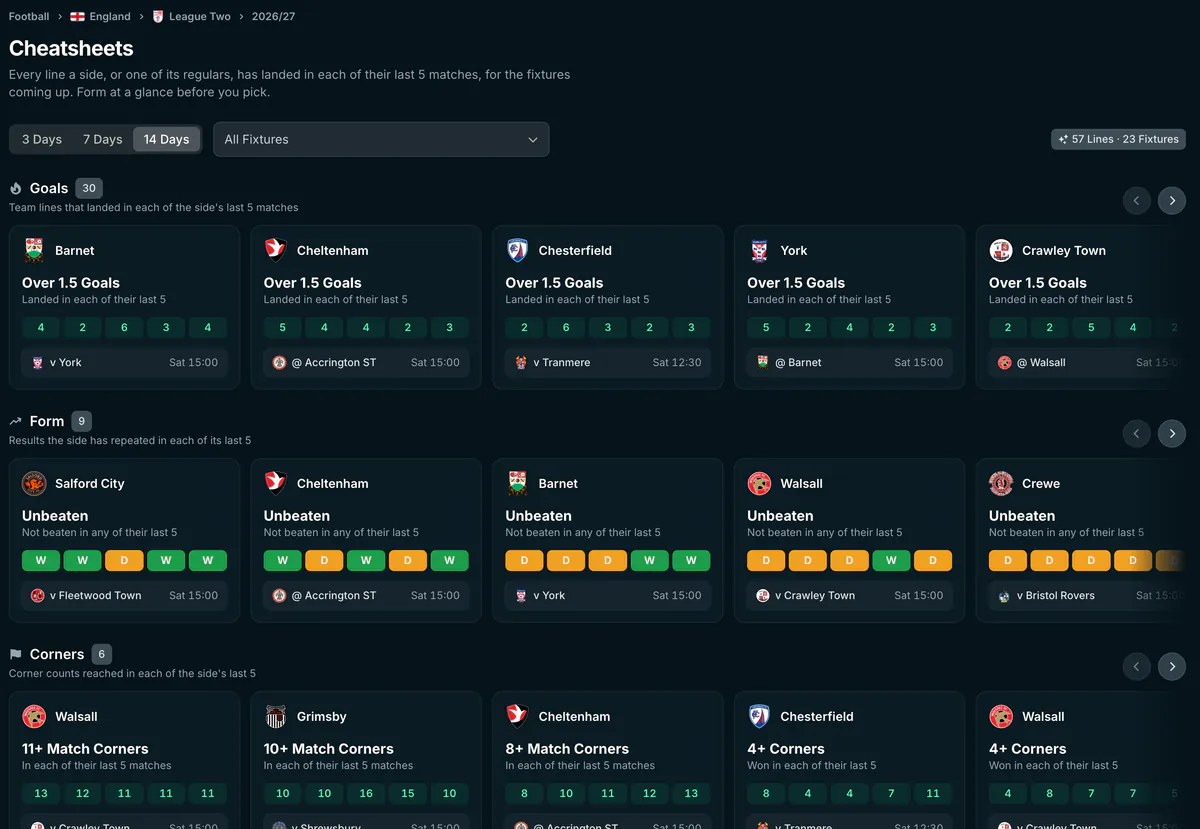Viewport: 1200px width, 829px height.
Task: Click the England flag icon in breadcrumb
Action: (x=77, y=17)
